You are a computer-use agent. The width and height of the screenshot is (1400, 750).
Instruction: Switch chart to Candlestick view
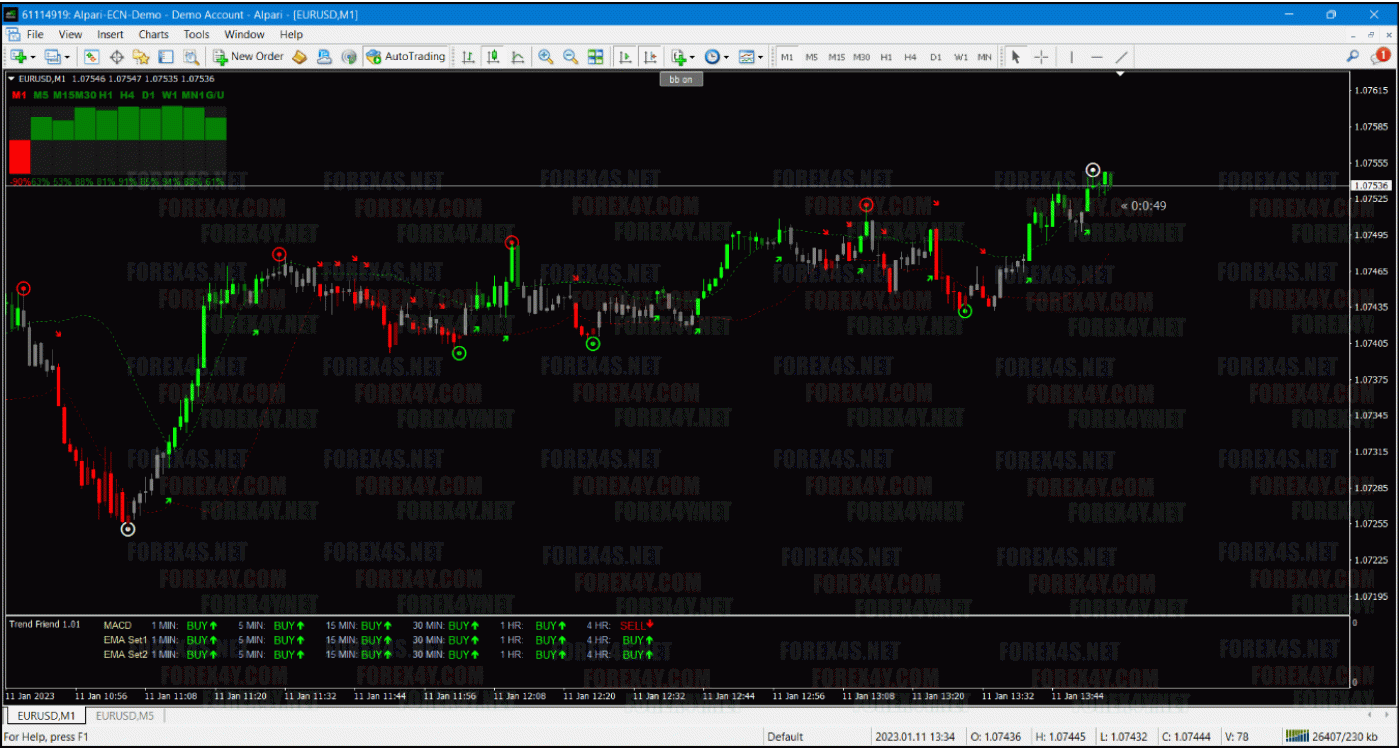(494, 57)
